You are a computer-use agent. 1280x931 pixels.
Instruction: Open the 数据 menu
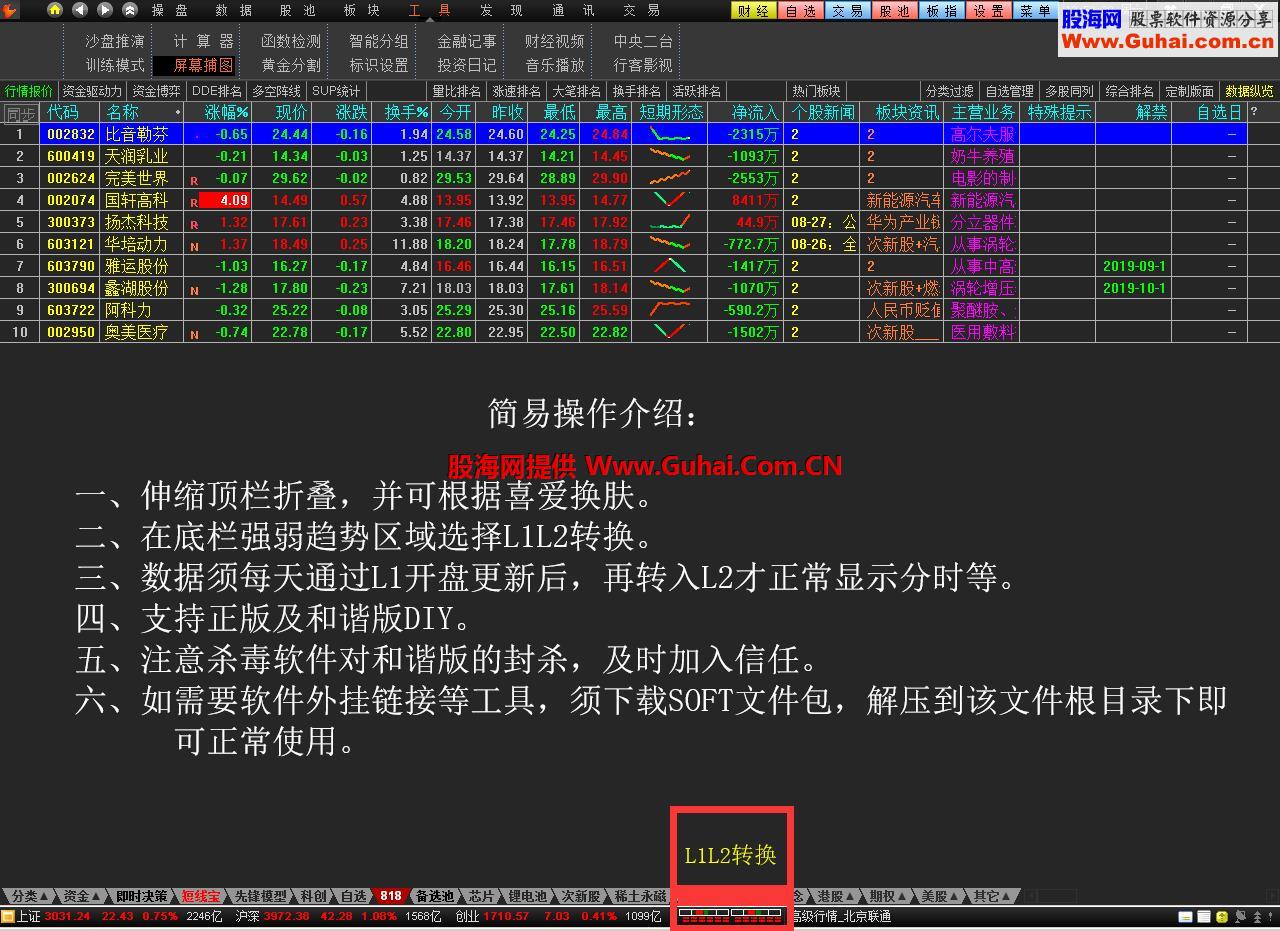234,10
